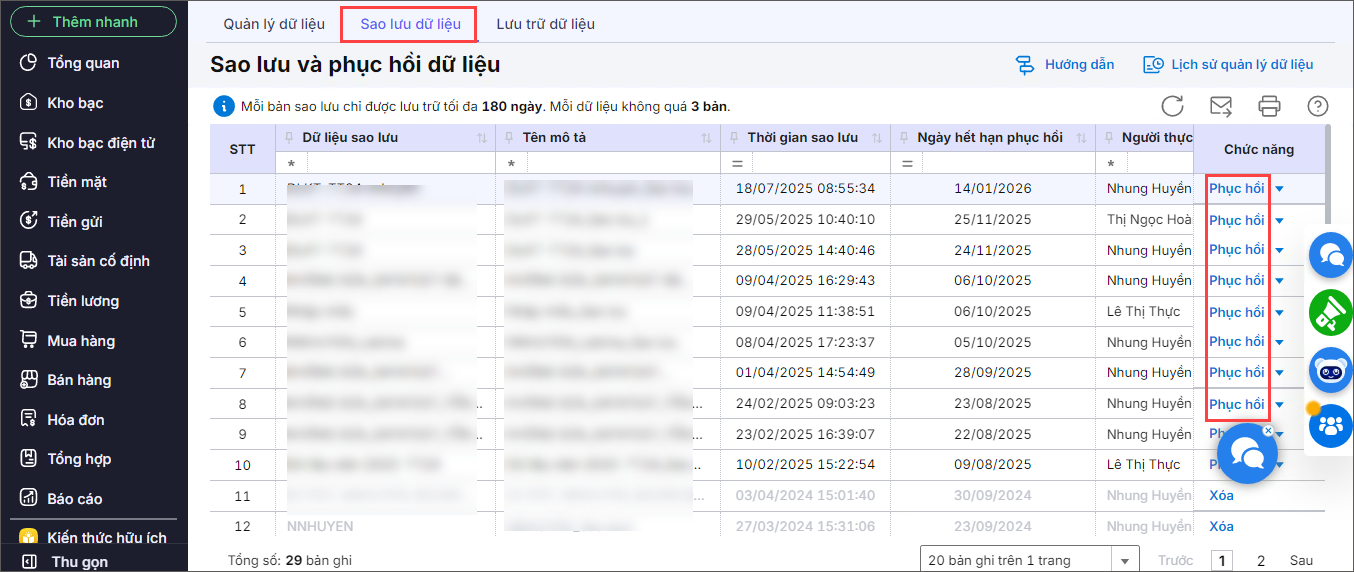Pin the Thời gian sao lưu column
The height and width of the screenshot is (572, 1354).
click(x=733, y=138)
